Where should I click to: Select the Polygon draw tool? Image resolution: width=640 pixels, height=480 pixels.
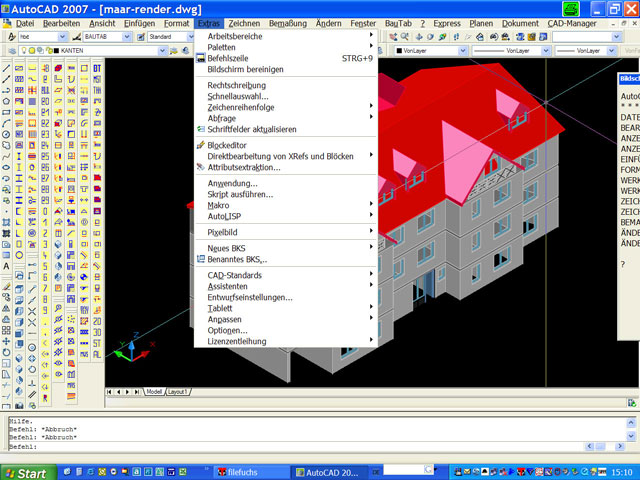click(x=6, y=101)
